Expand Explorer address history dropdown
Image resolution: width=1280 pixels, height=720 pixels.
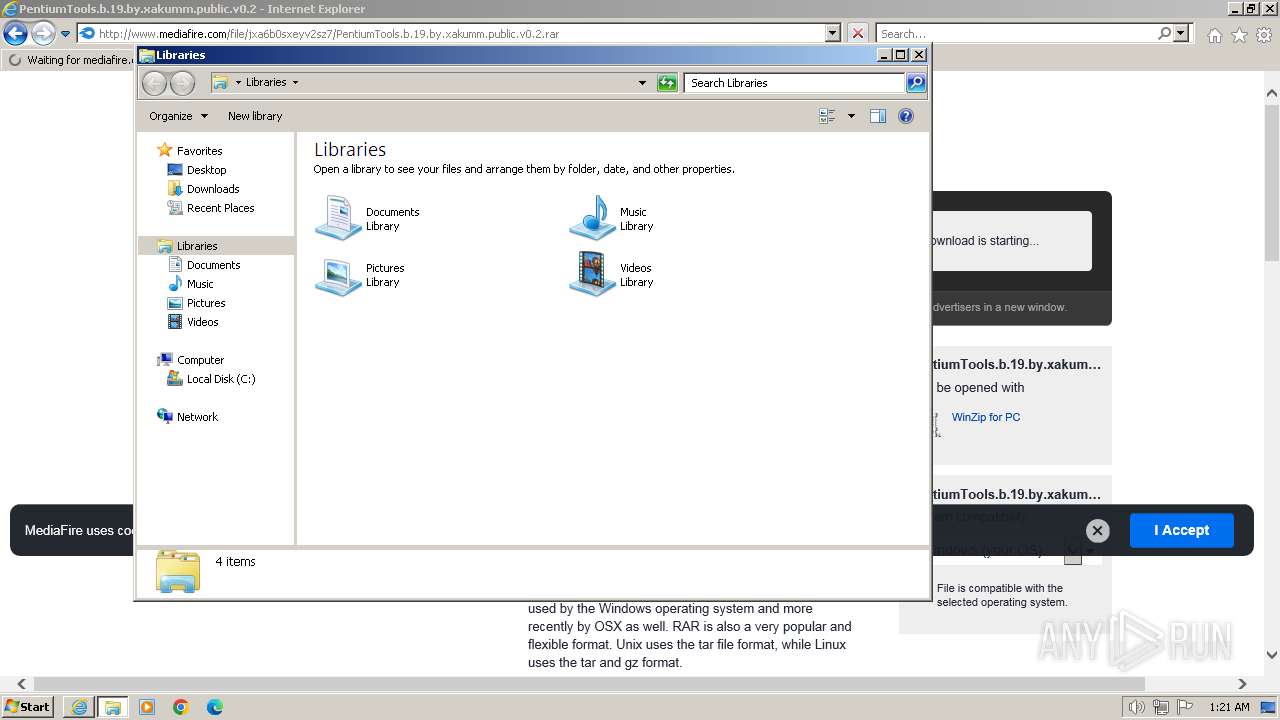(x=642, y=83)
